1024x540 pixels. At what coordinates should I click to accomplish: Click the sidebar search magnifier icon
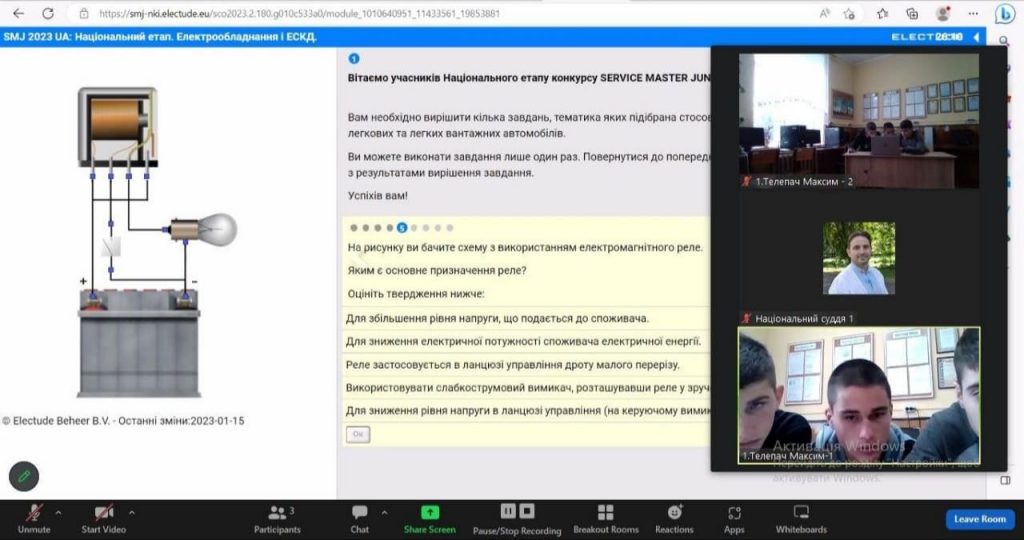coord(1006,42)
